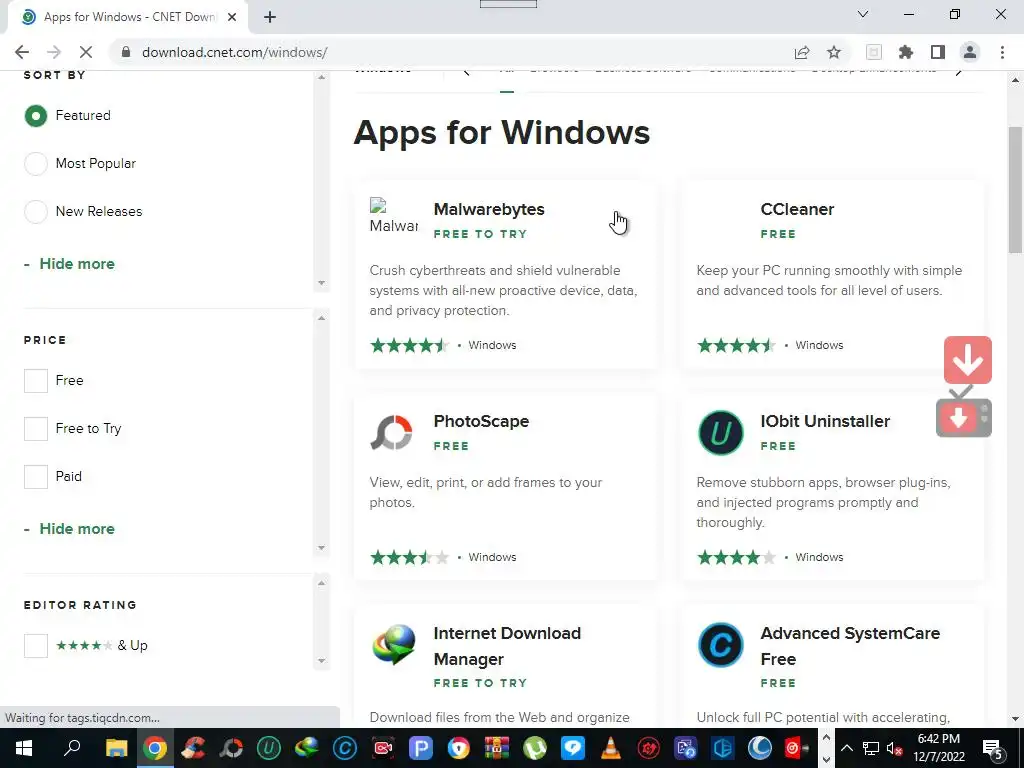Click Editor Rating panel scroll down arrow

321,661
